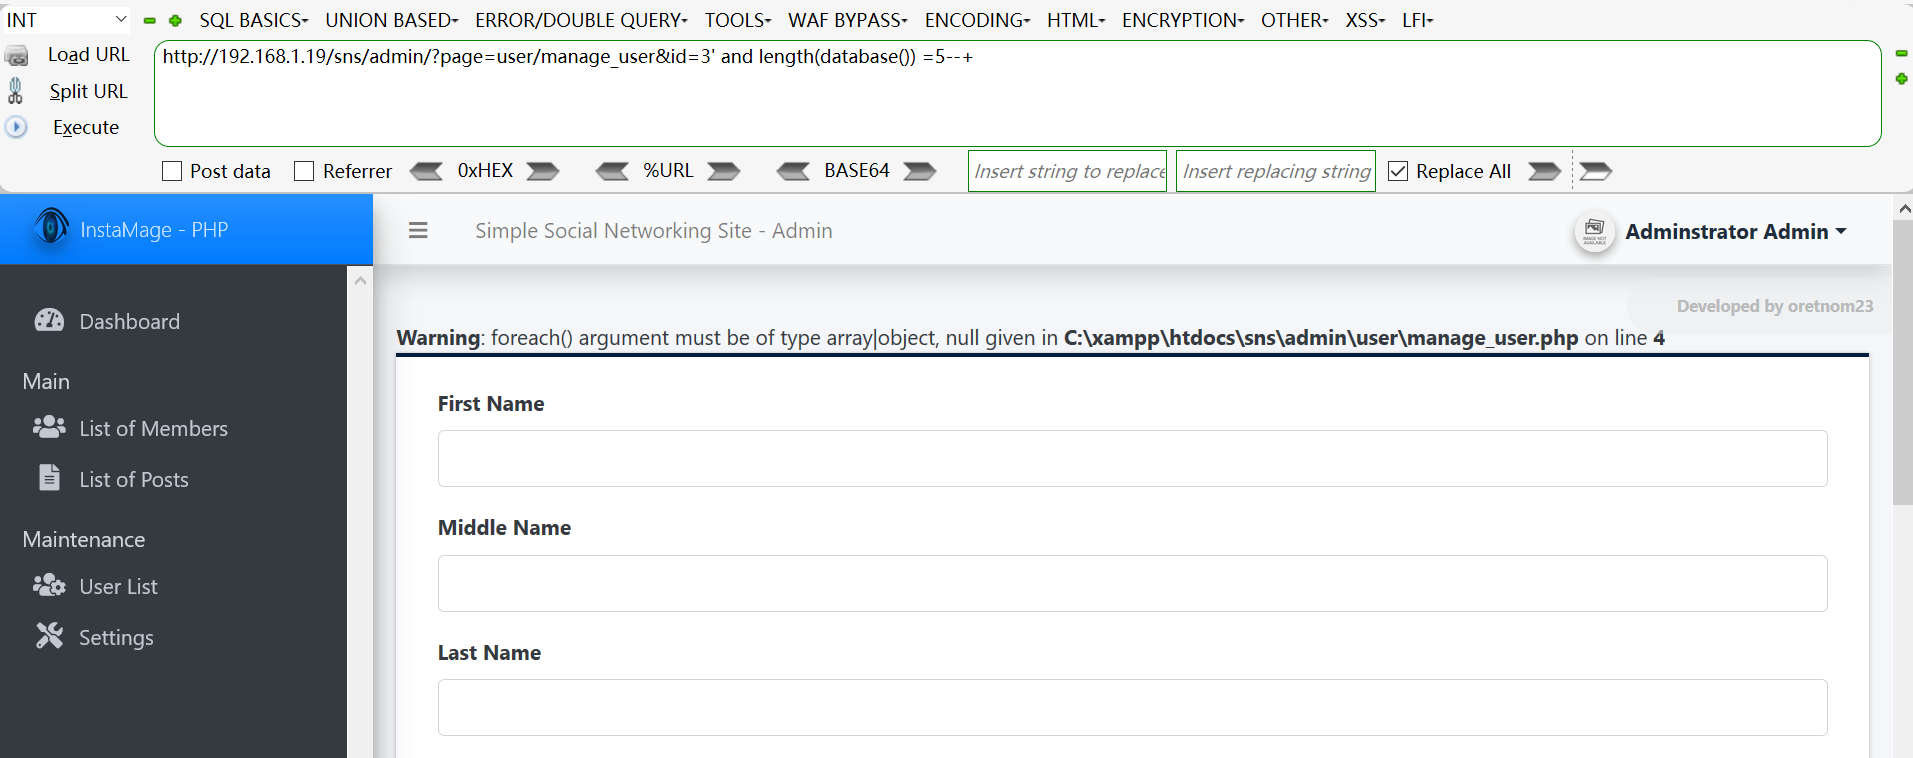Click left arrow before BASE64

(x=793, y=171)
